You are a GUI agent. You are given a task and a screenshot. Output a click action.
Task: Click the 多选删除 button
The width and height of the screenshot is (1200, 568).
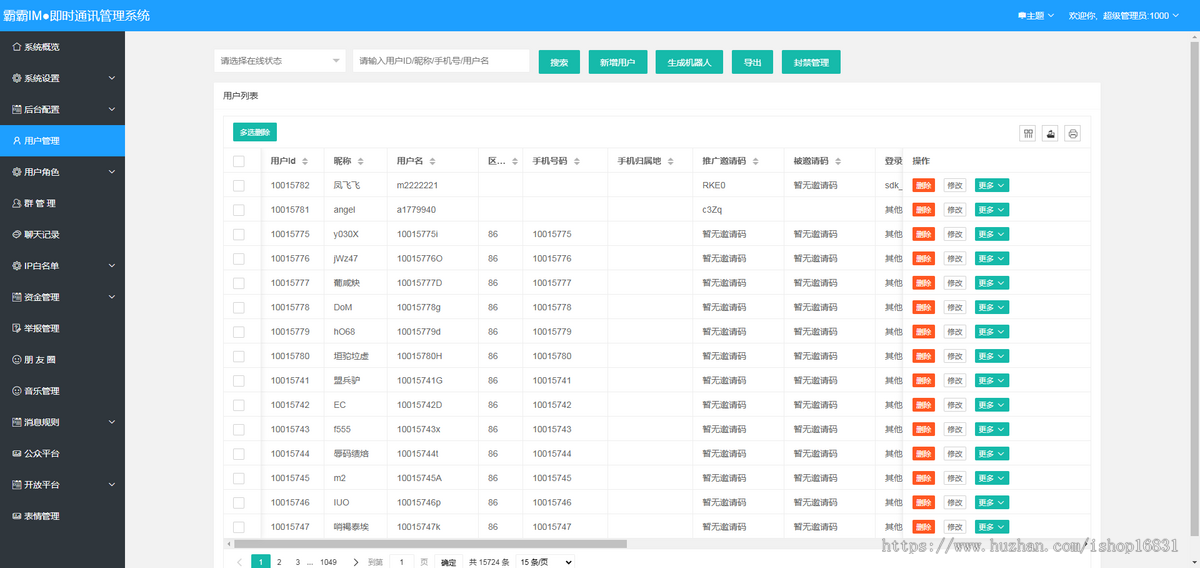(255, 132)
